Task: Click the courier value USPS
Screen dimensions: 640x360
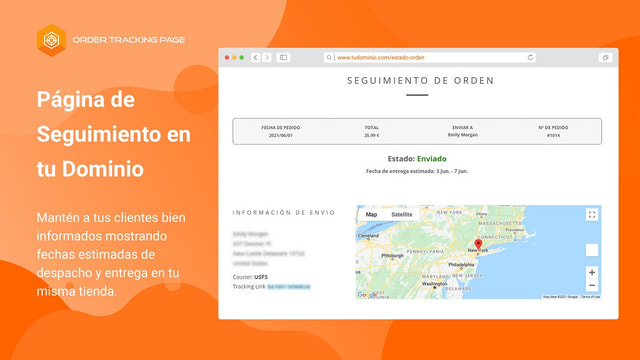Action: (261, 277)
